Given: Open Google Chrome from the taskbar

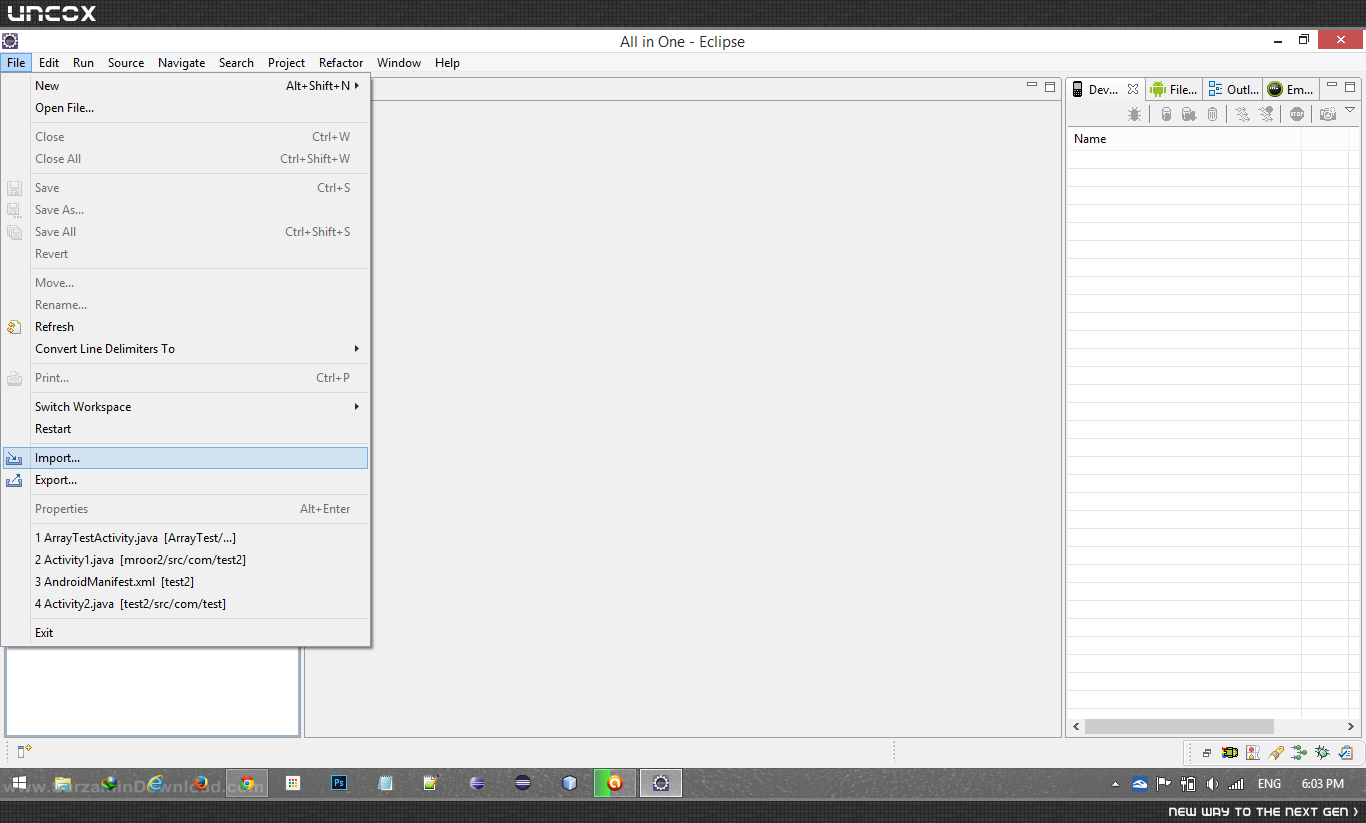Looking at the screenshot, I should tap(246, 783).
